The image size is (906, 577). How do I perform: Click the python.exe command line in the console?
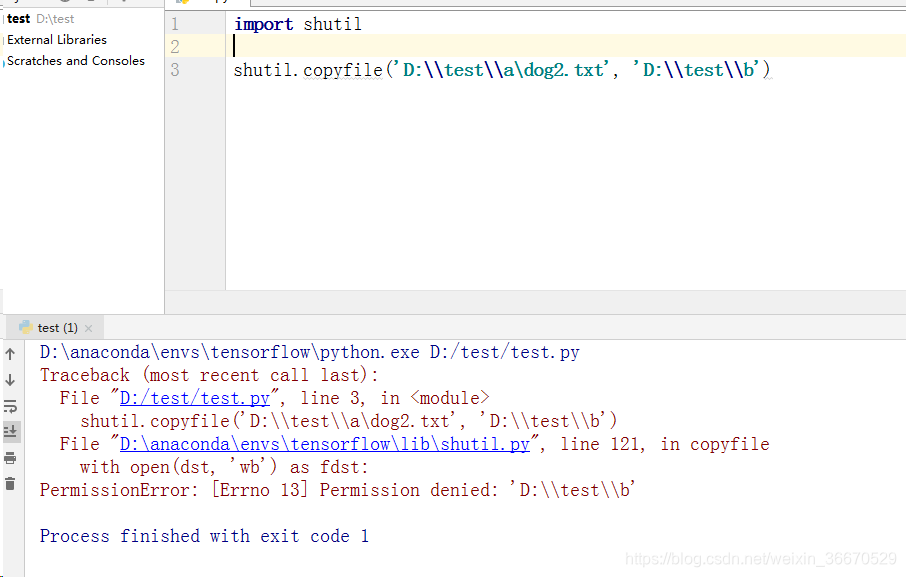pos(309,352)
